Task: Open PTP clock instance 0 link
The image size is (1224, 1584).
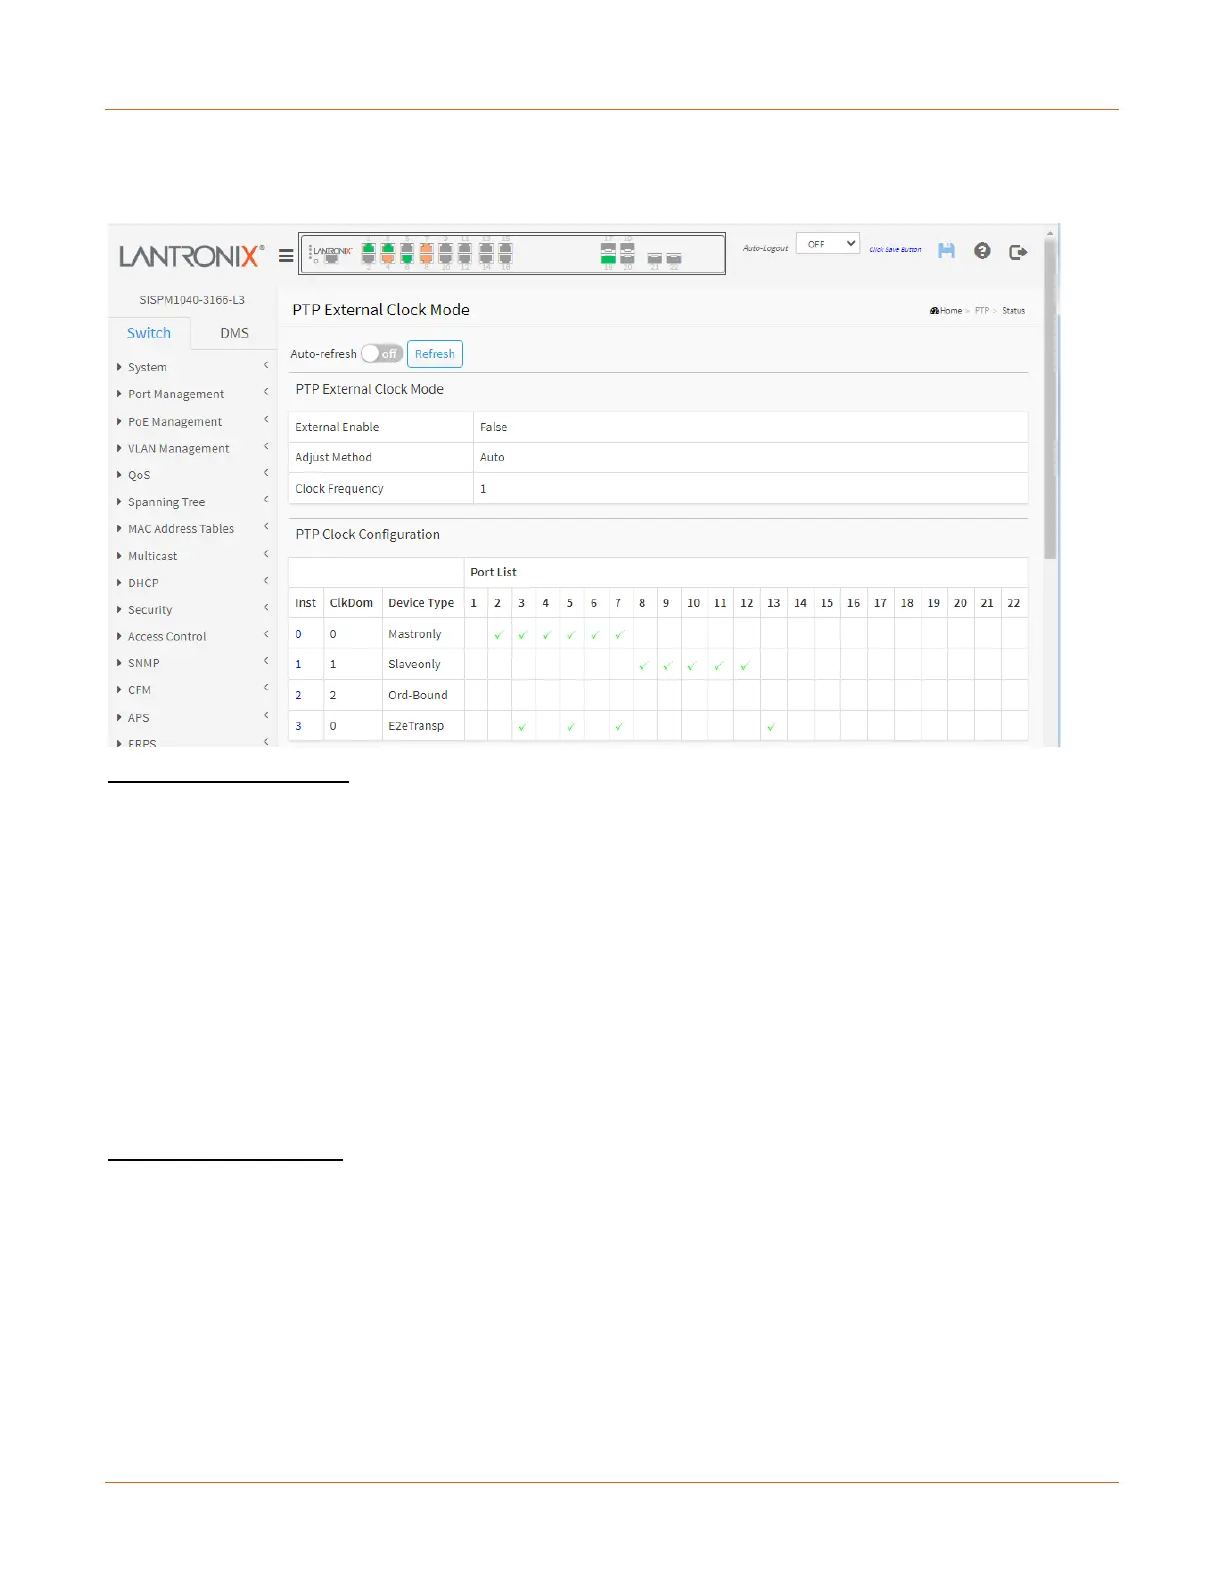Action: pyautogui.click(x=298, y=634)
